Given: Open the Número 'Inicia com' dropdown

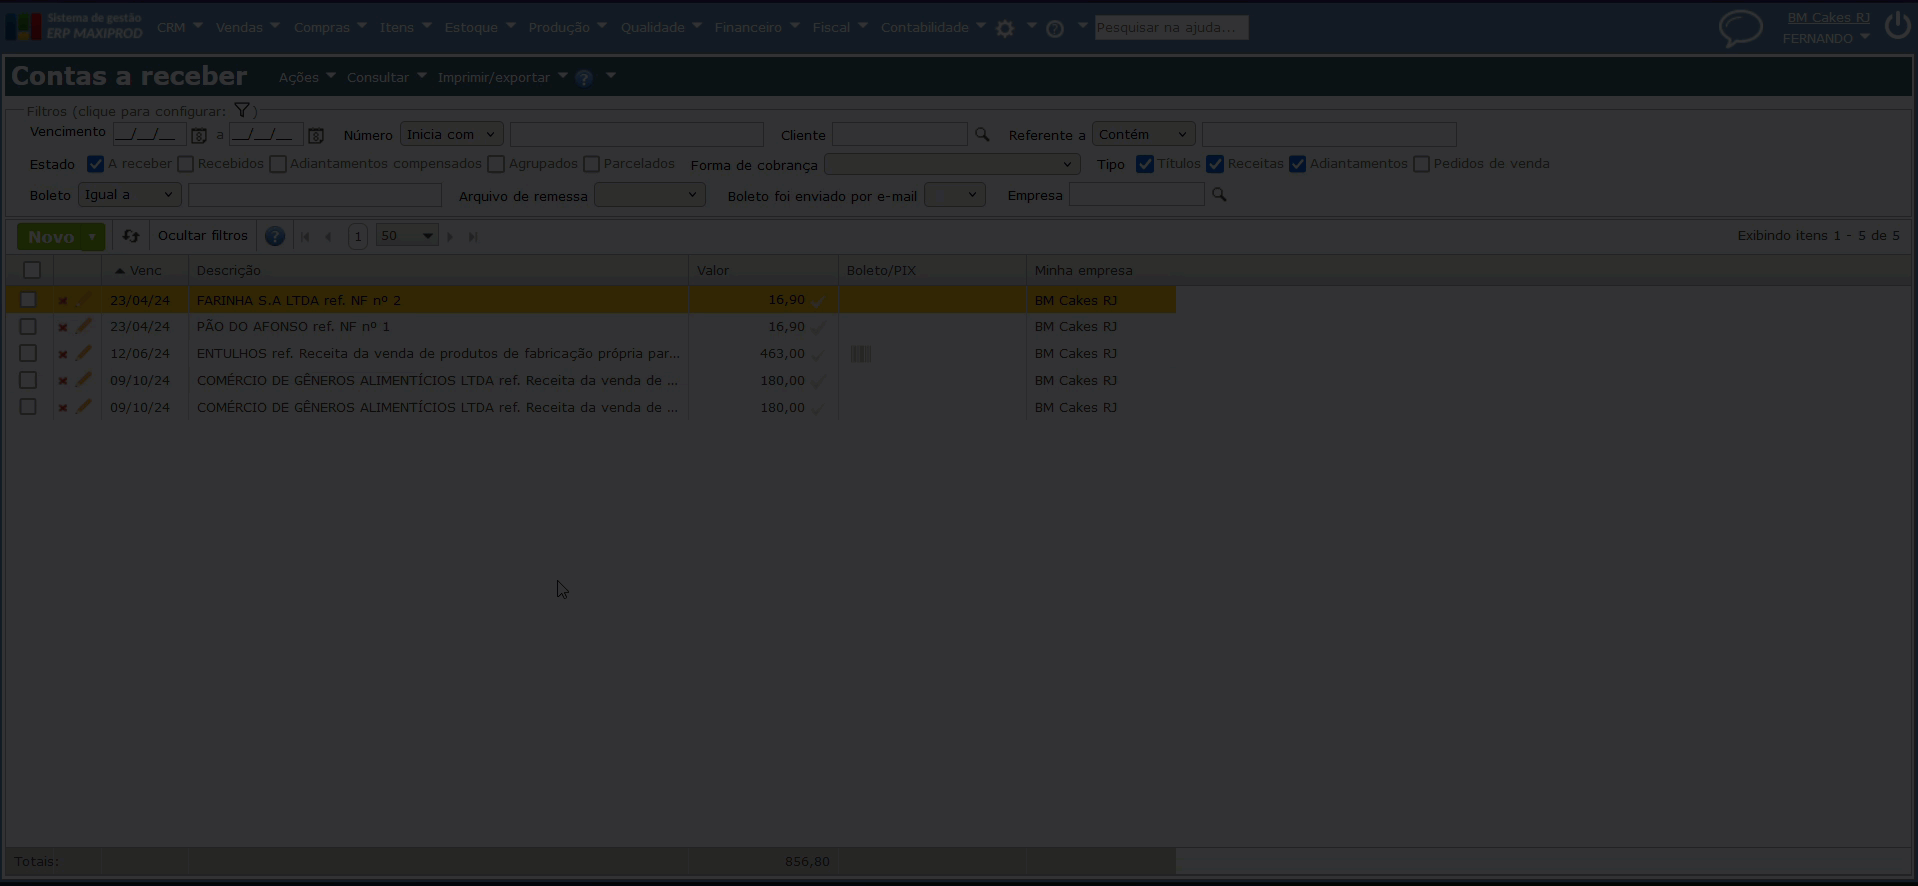Looking at the screenshot, I should point(451,135).
